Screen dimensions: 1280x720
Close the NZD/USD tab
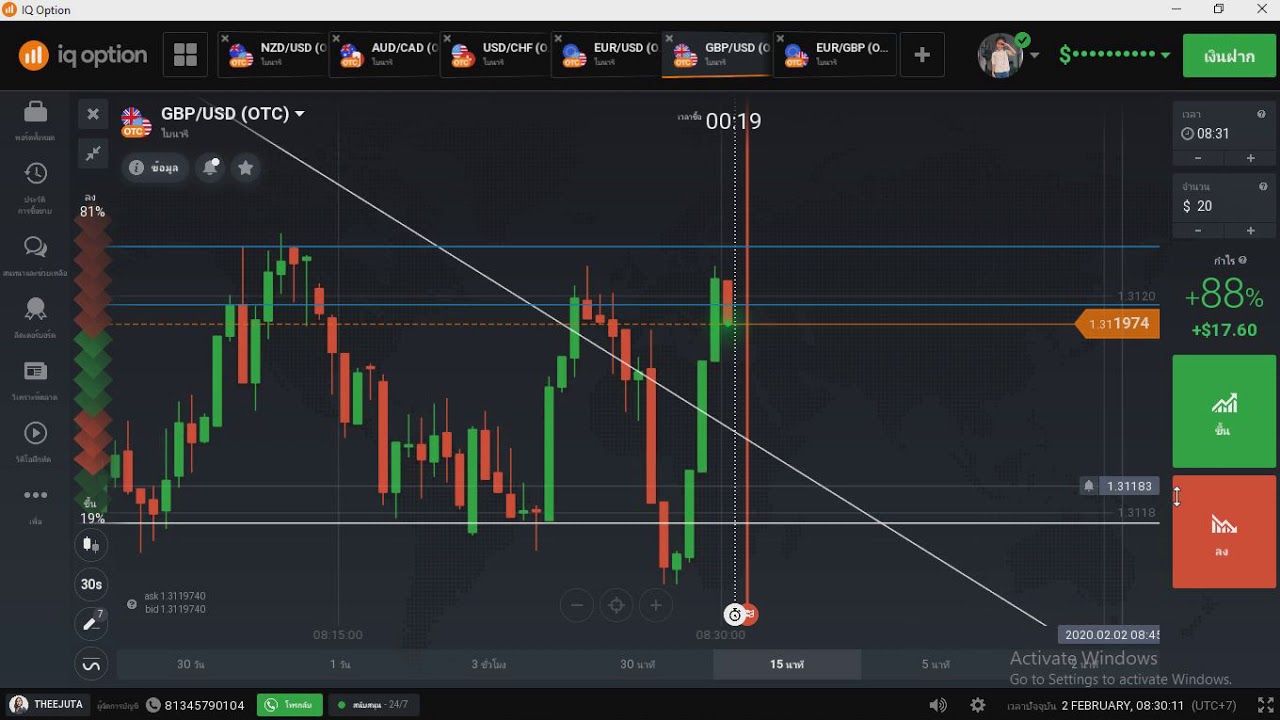tap(225, 39)
